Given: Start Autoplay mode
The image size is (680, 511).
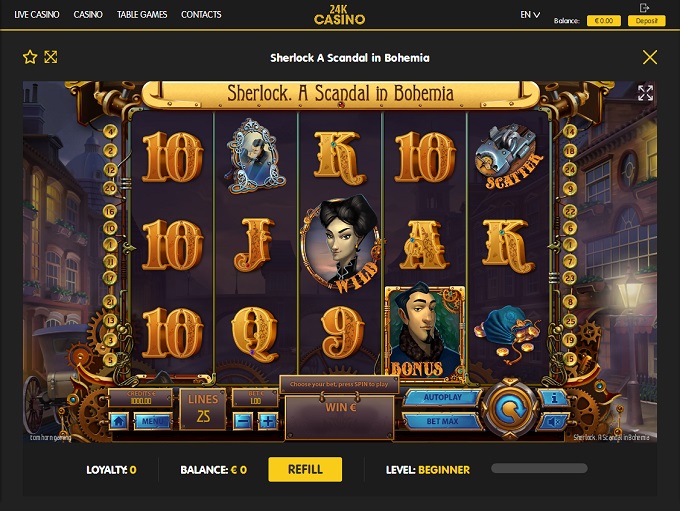Looking at the screenshot, I should point(443,397).
